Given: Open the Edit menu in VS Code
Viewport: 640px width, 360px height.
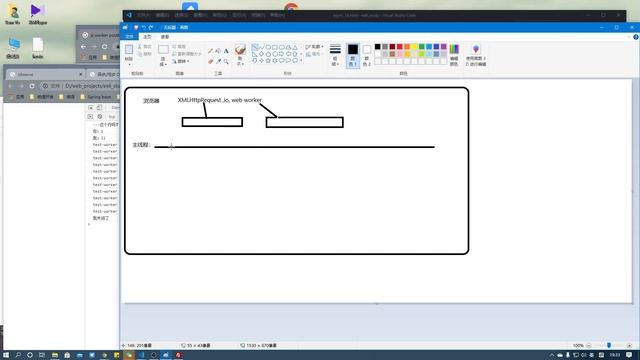Looking at the screenshot, I should [162, 15].
